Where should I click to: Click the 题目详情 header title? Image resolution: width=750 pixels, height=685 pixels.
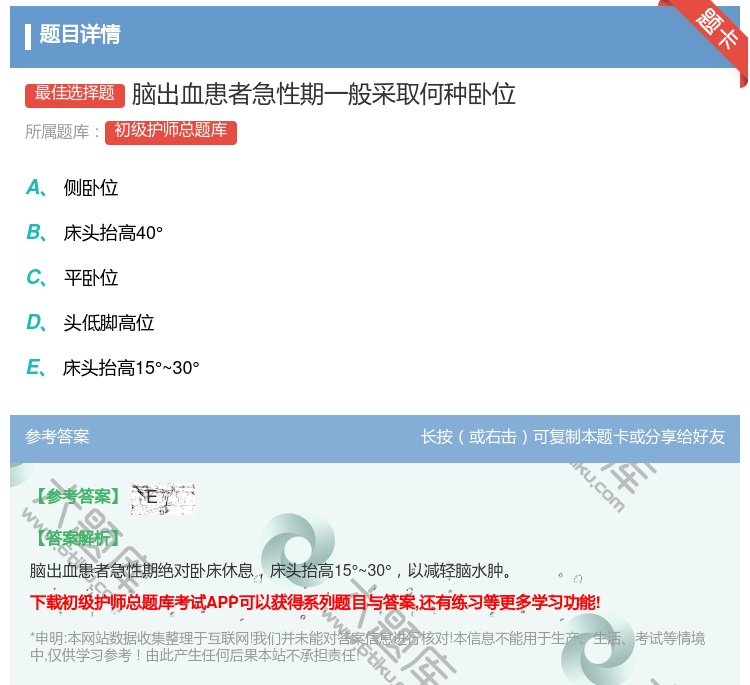click(80, 34)
